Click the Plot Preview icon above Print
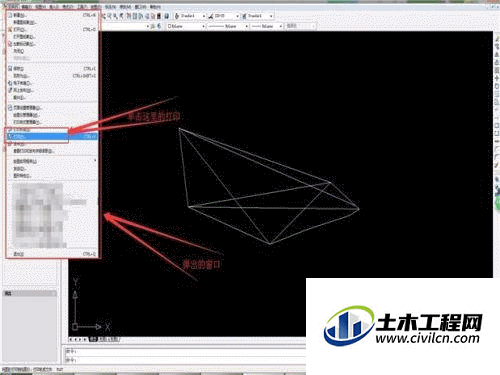The height and width of the screenshot is (375, 500). coord(10,129)
